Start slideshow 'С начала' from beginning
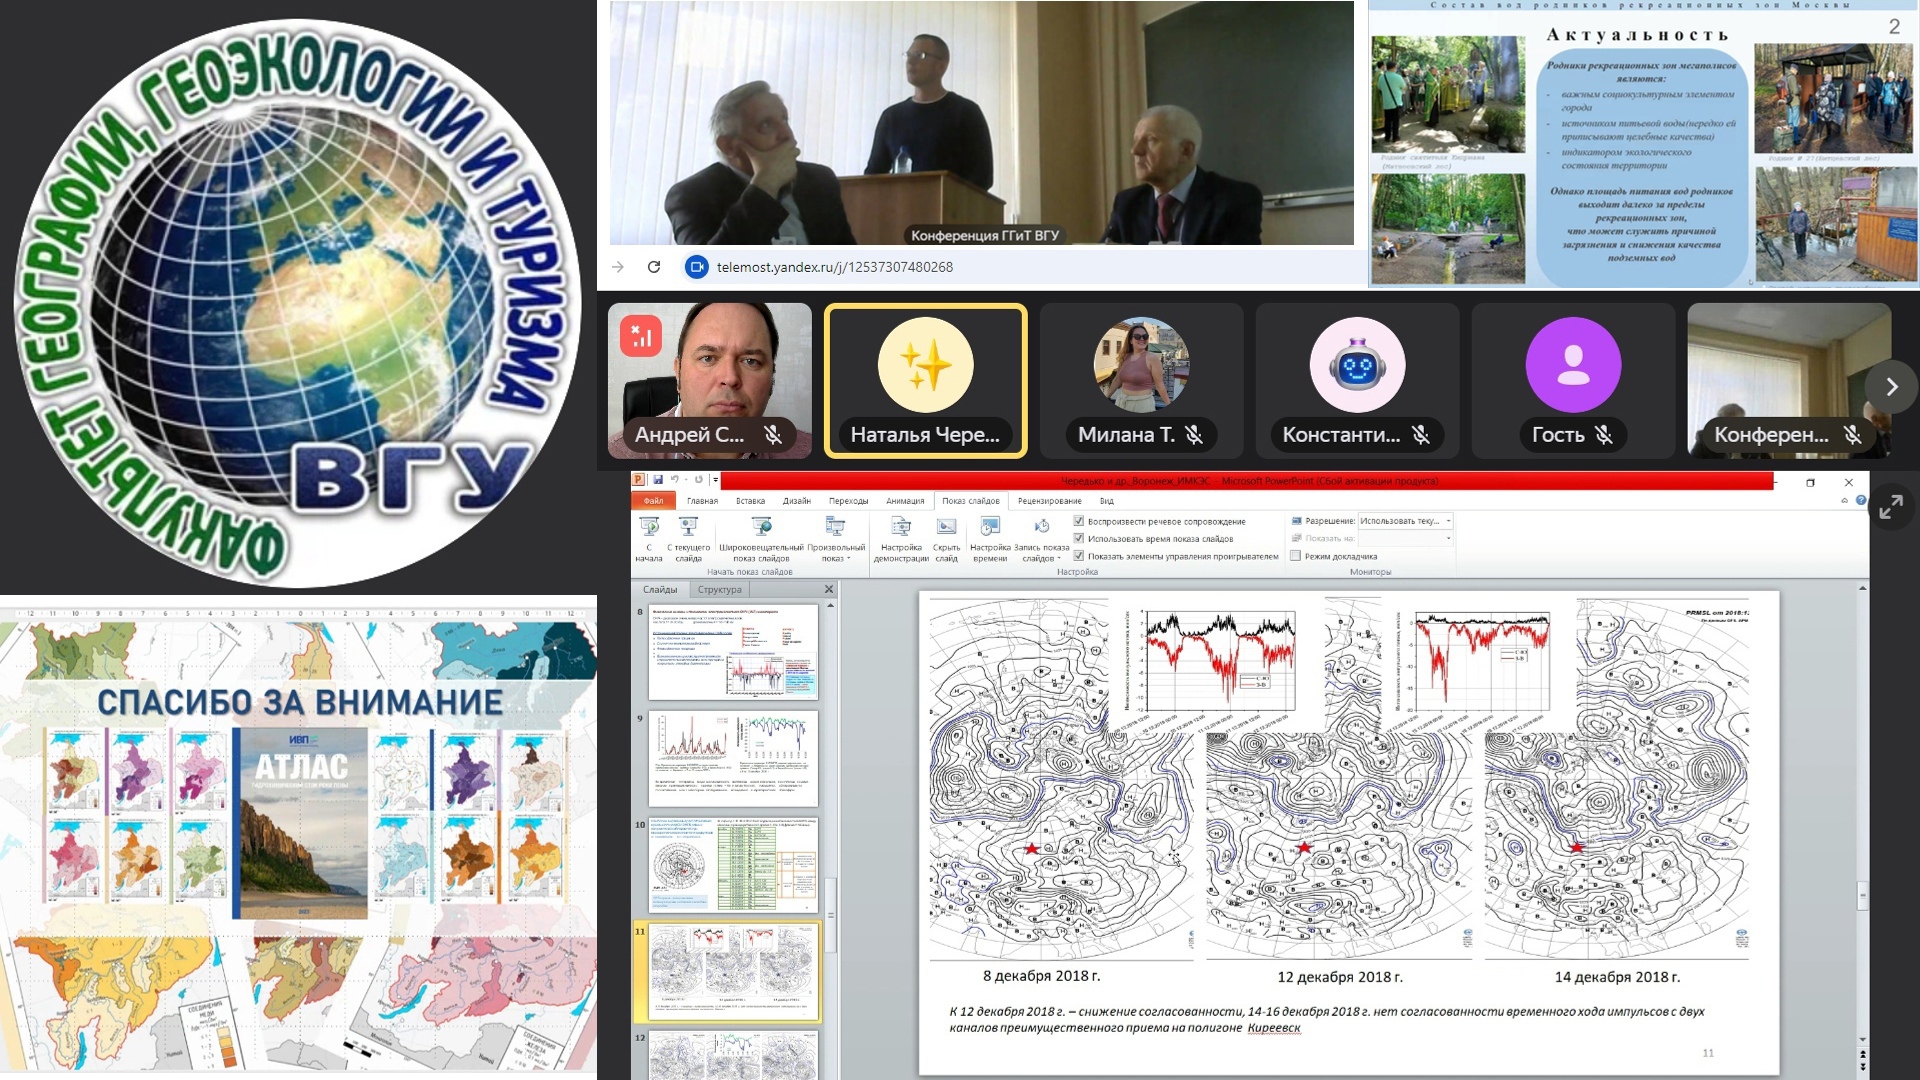1920x1080 pixels. (649, 540)
